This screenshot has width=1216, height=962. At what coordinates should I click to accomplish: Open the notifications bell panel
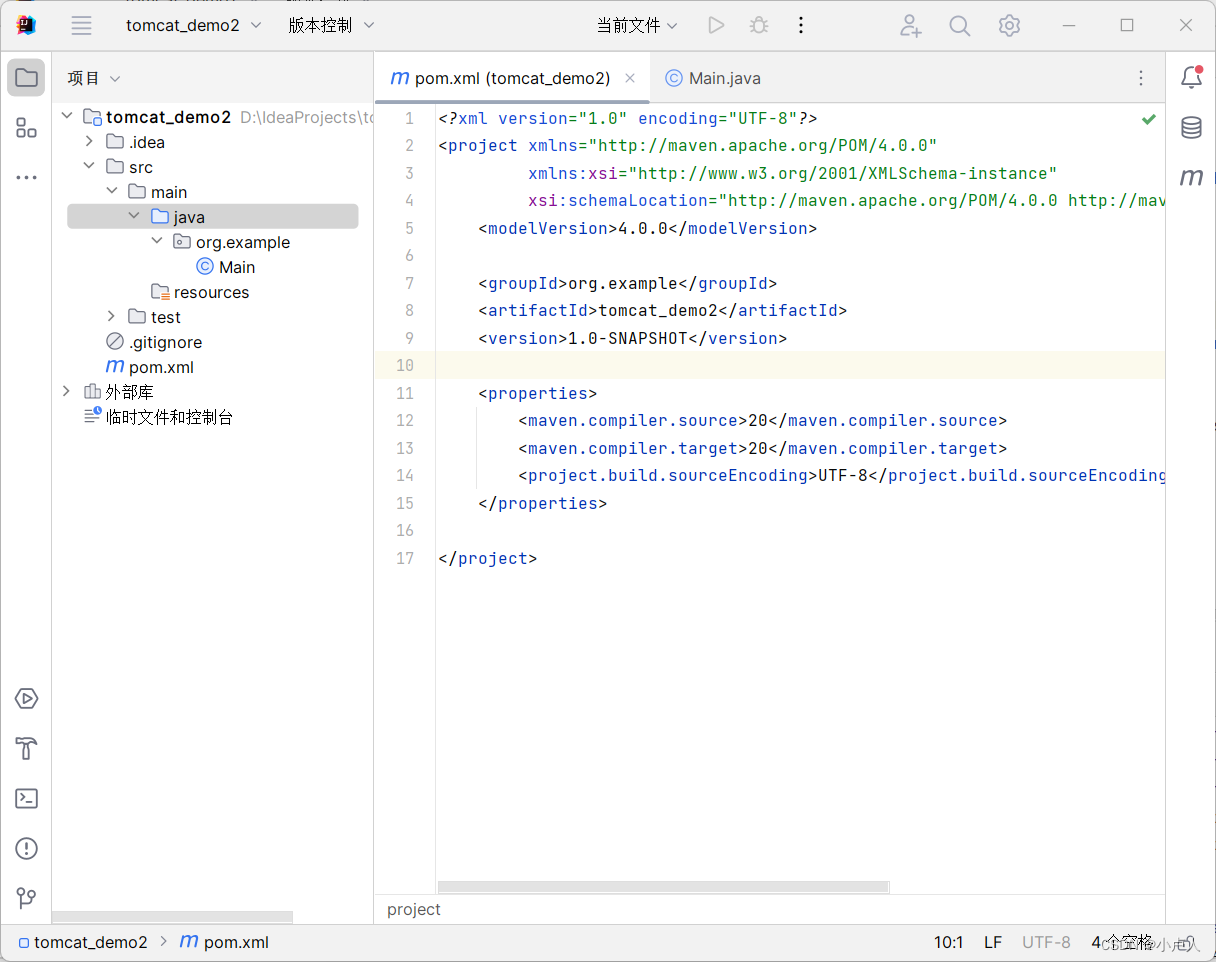point(1191,77)
